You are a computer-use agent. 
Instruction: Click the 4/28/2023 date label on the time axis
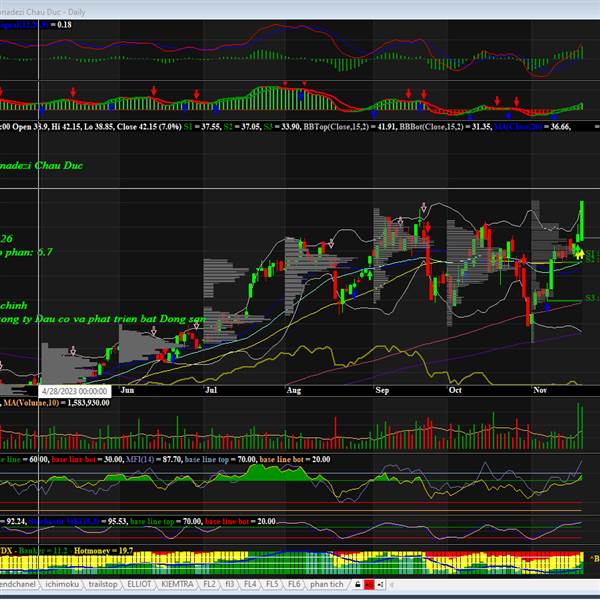(75, 391)
